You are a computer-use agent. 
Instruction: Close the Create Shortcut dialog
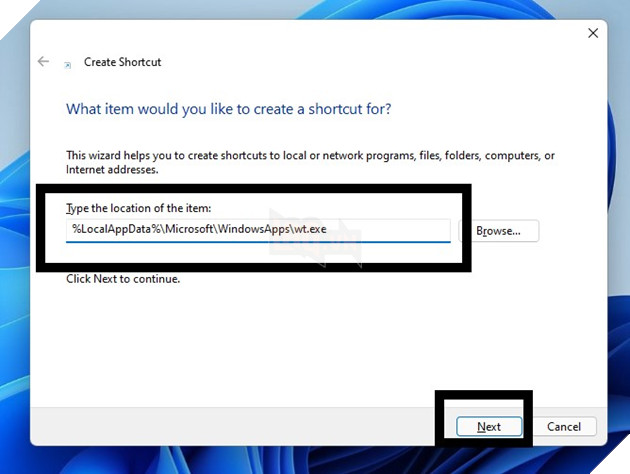[x=593, y=33]
